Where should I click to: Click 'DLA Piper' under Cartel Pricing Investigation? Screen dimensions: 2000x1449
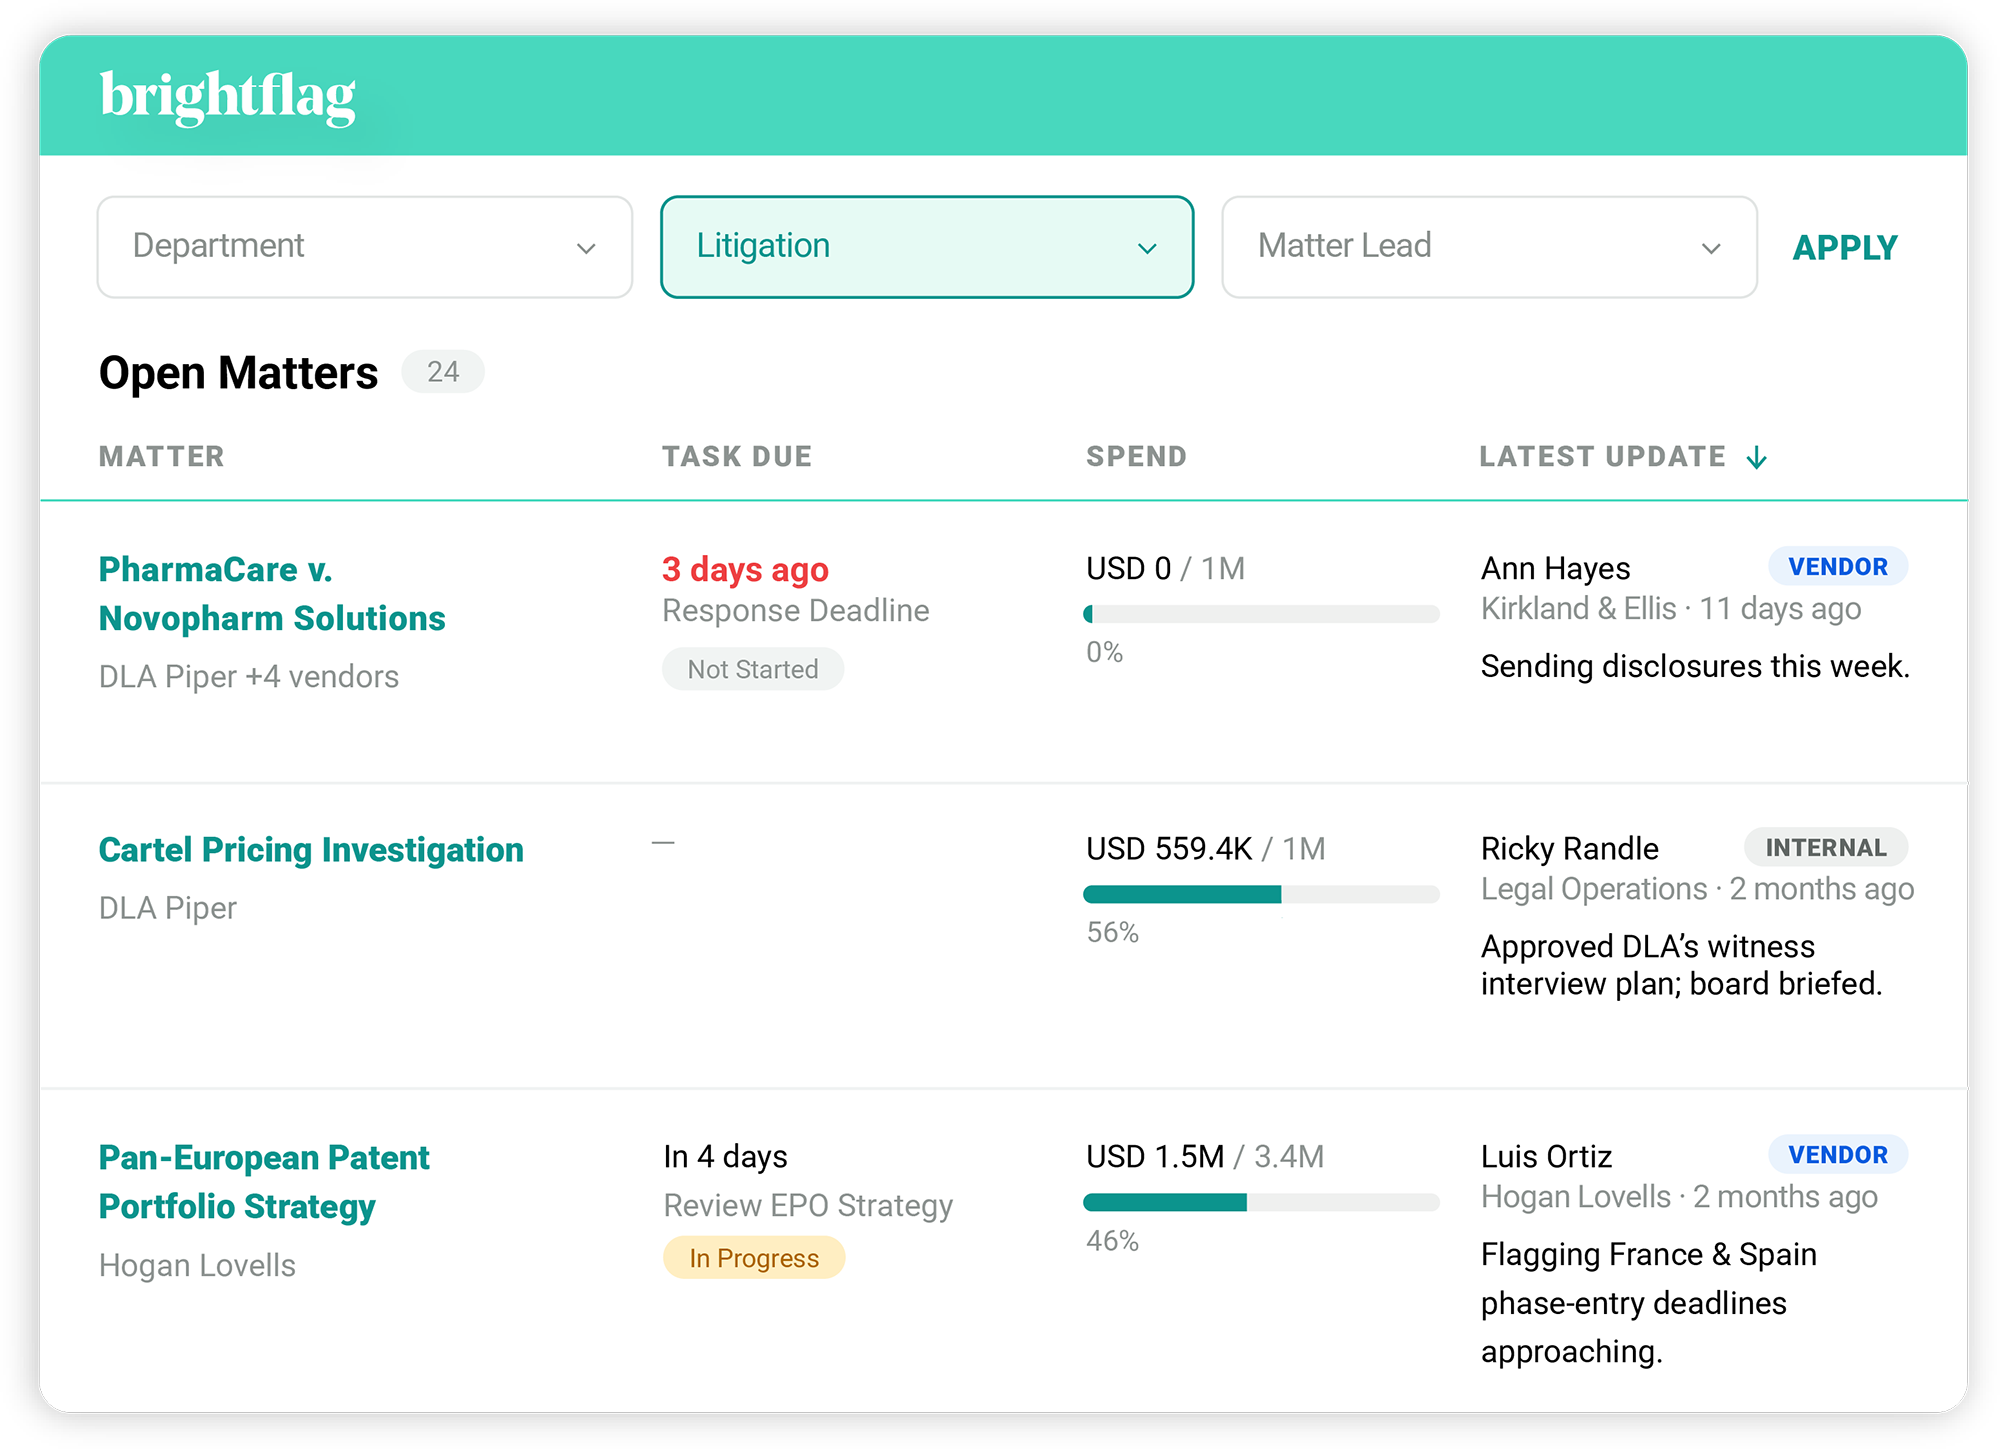168,908
